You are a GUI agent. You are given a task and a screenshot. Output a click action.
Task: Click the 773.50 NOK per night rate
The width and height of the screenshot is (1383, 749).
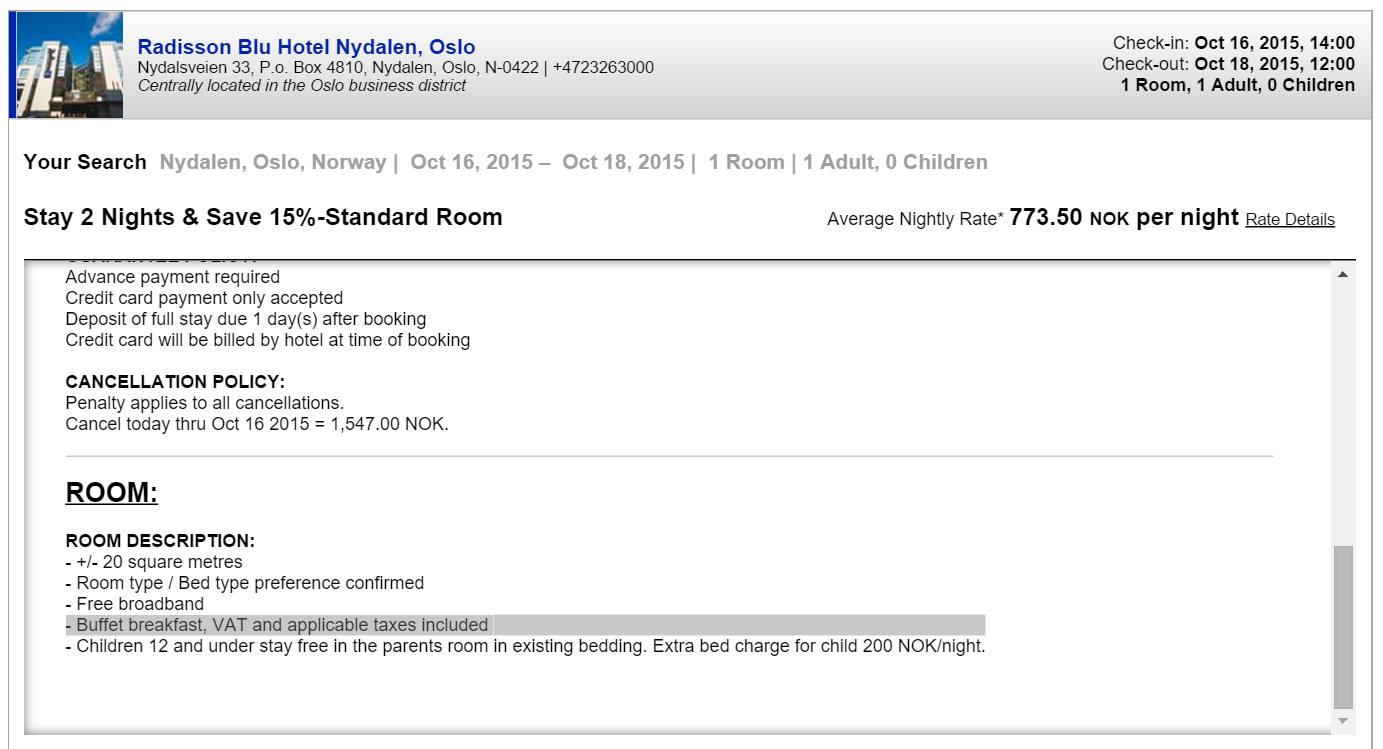point(1124,218)
